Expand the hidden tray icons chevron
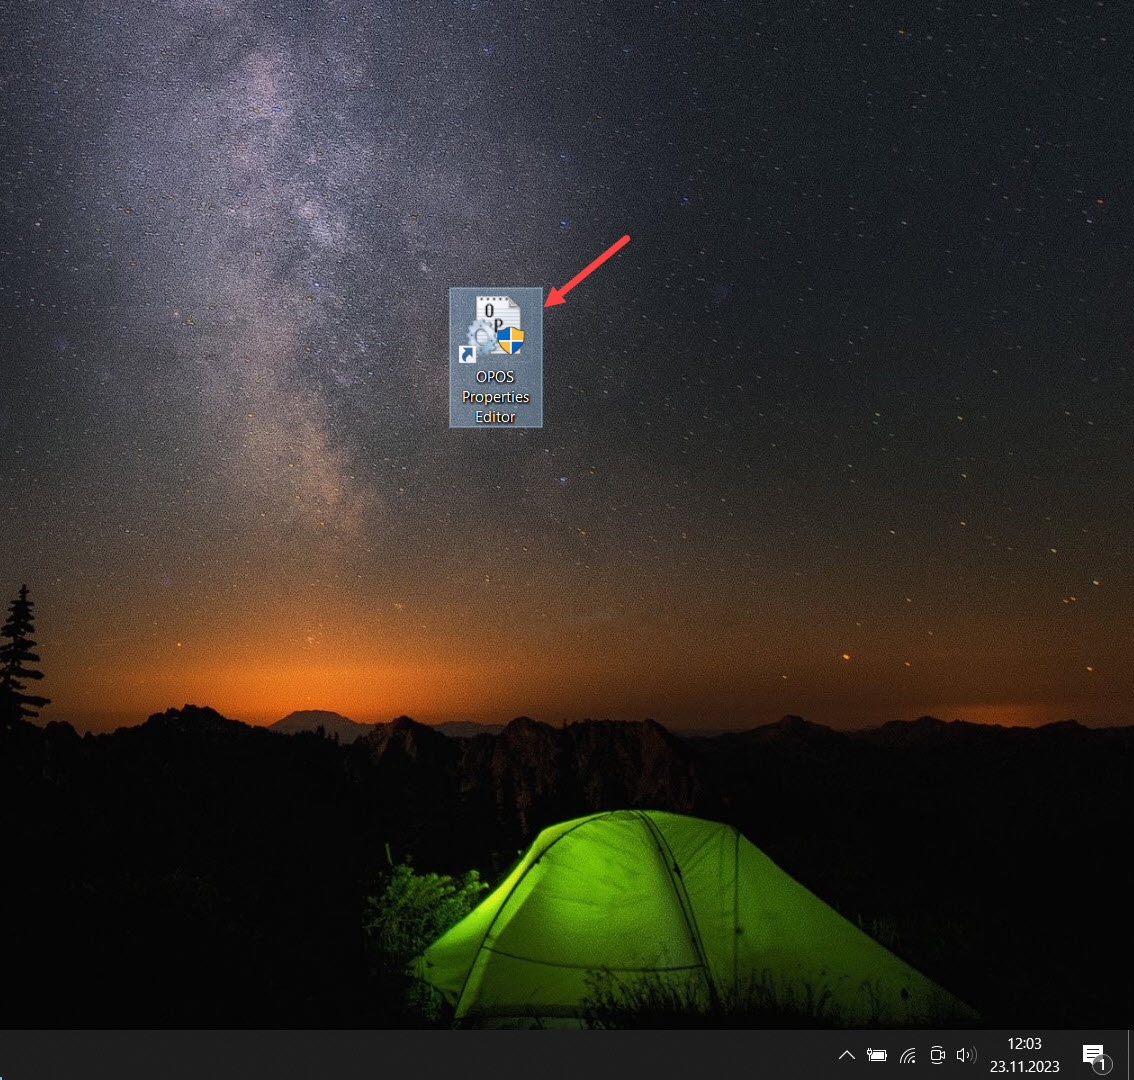1134x1080 pixels. tap(846, 1055)
